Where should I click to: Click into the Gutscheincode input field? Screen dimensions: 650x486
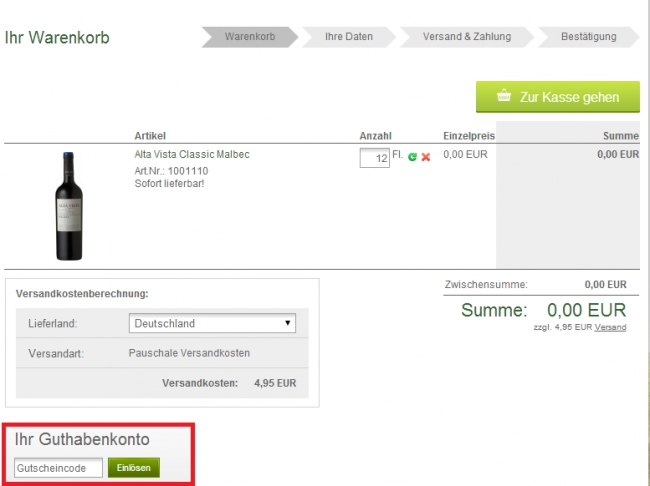tap(58, 468)
